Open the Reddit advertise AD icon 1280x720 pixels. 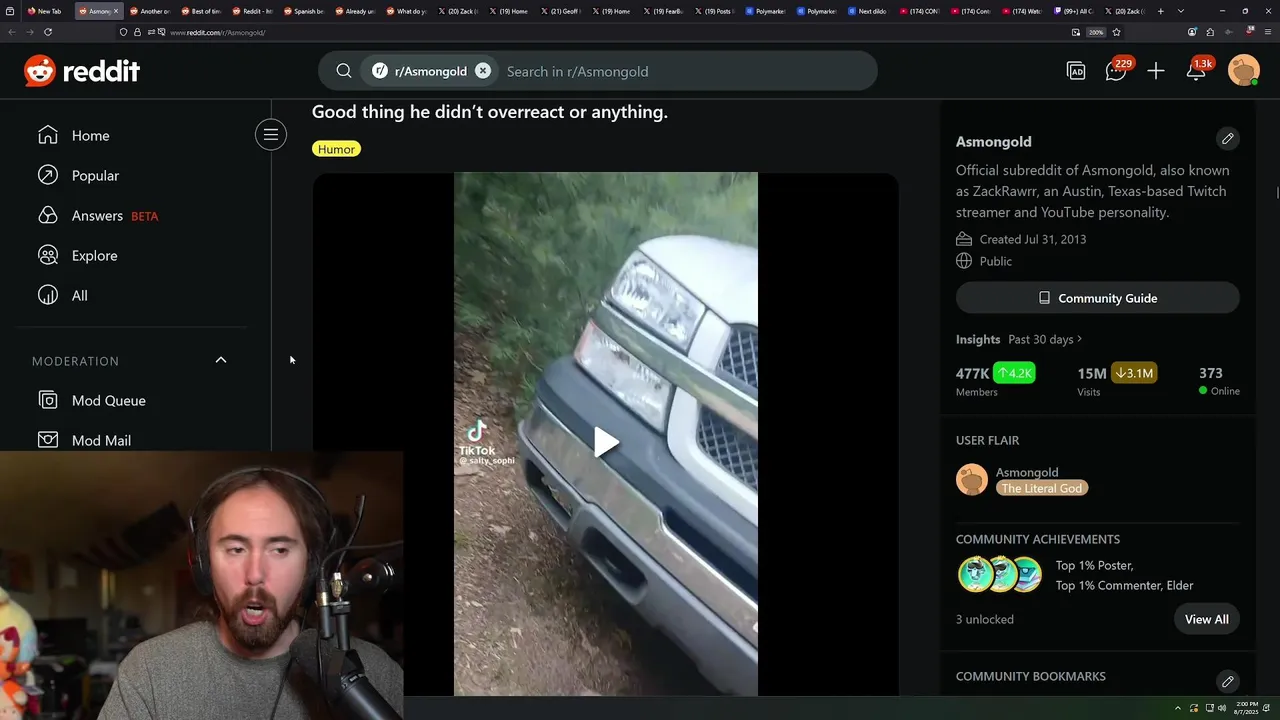coord(1076,71)
